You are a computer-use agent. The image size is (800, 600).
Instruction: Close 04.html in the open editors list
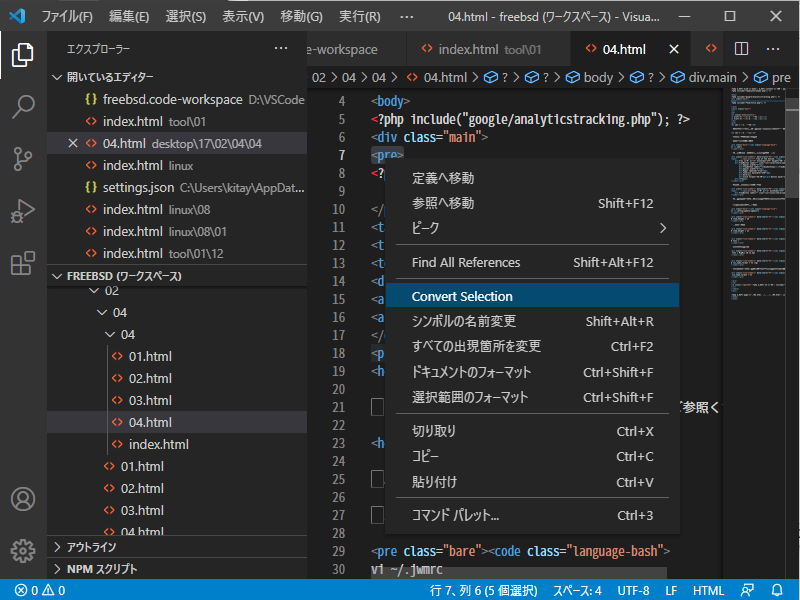(73, 143)
